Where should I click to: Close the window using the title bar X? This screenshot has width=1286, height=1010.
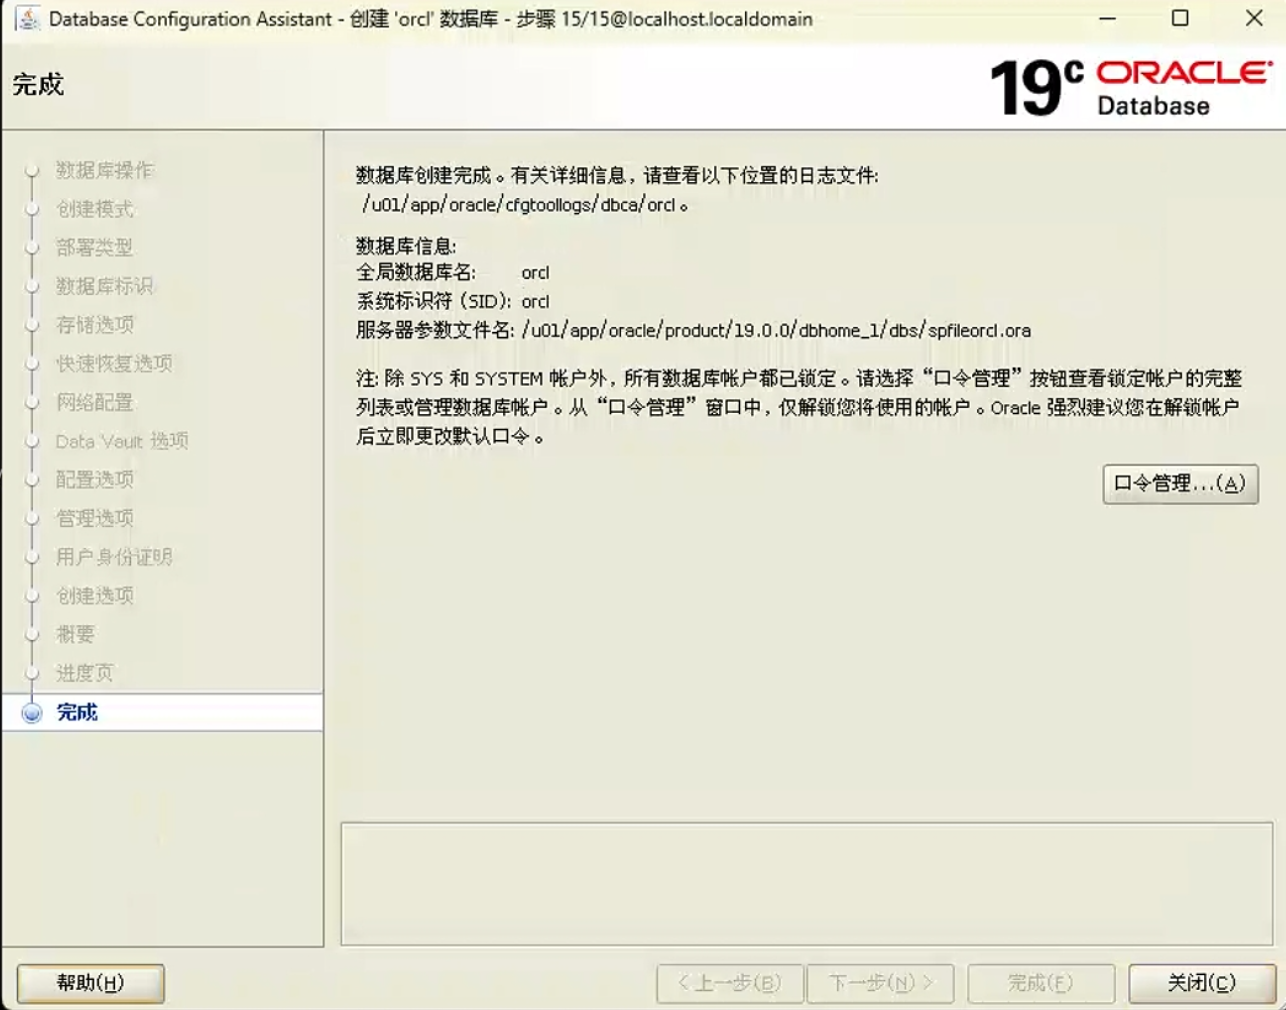coord(1253,19)
